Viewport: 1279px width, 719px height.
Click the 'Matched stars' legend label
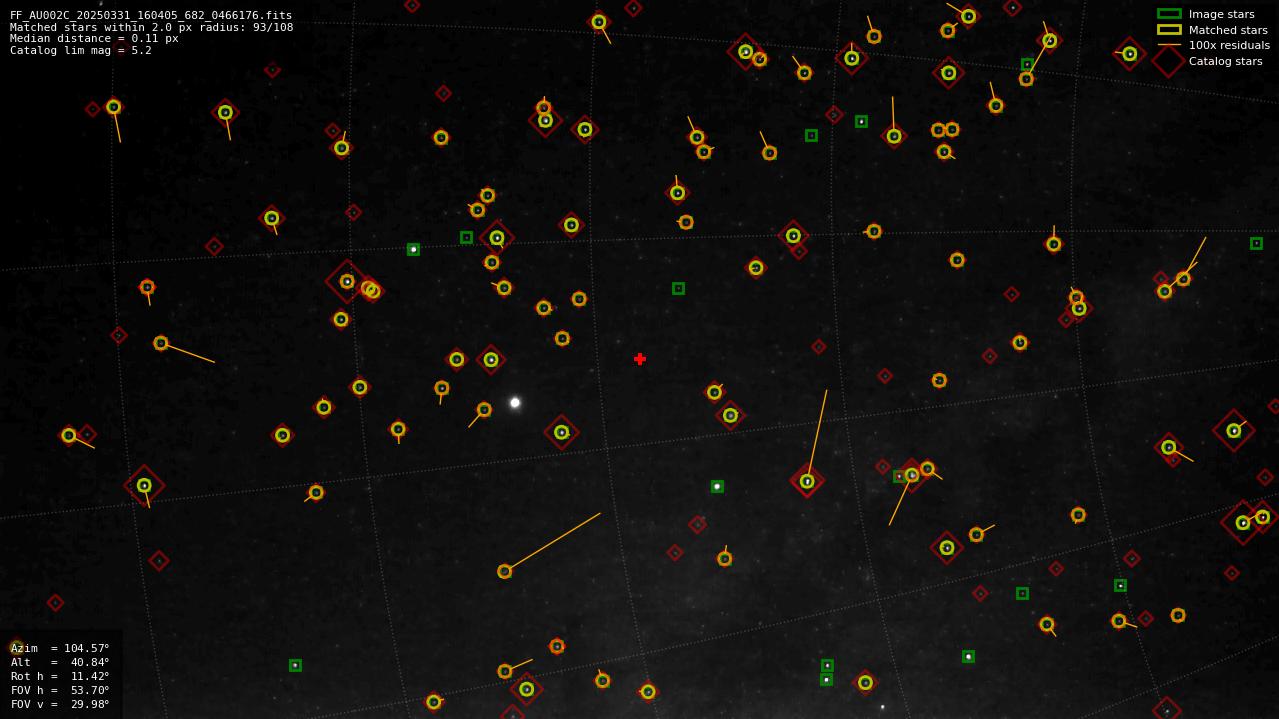(1228, 30)
